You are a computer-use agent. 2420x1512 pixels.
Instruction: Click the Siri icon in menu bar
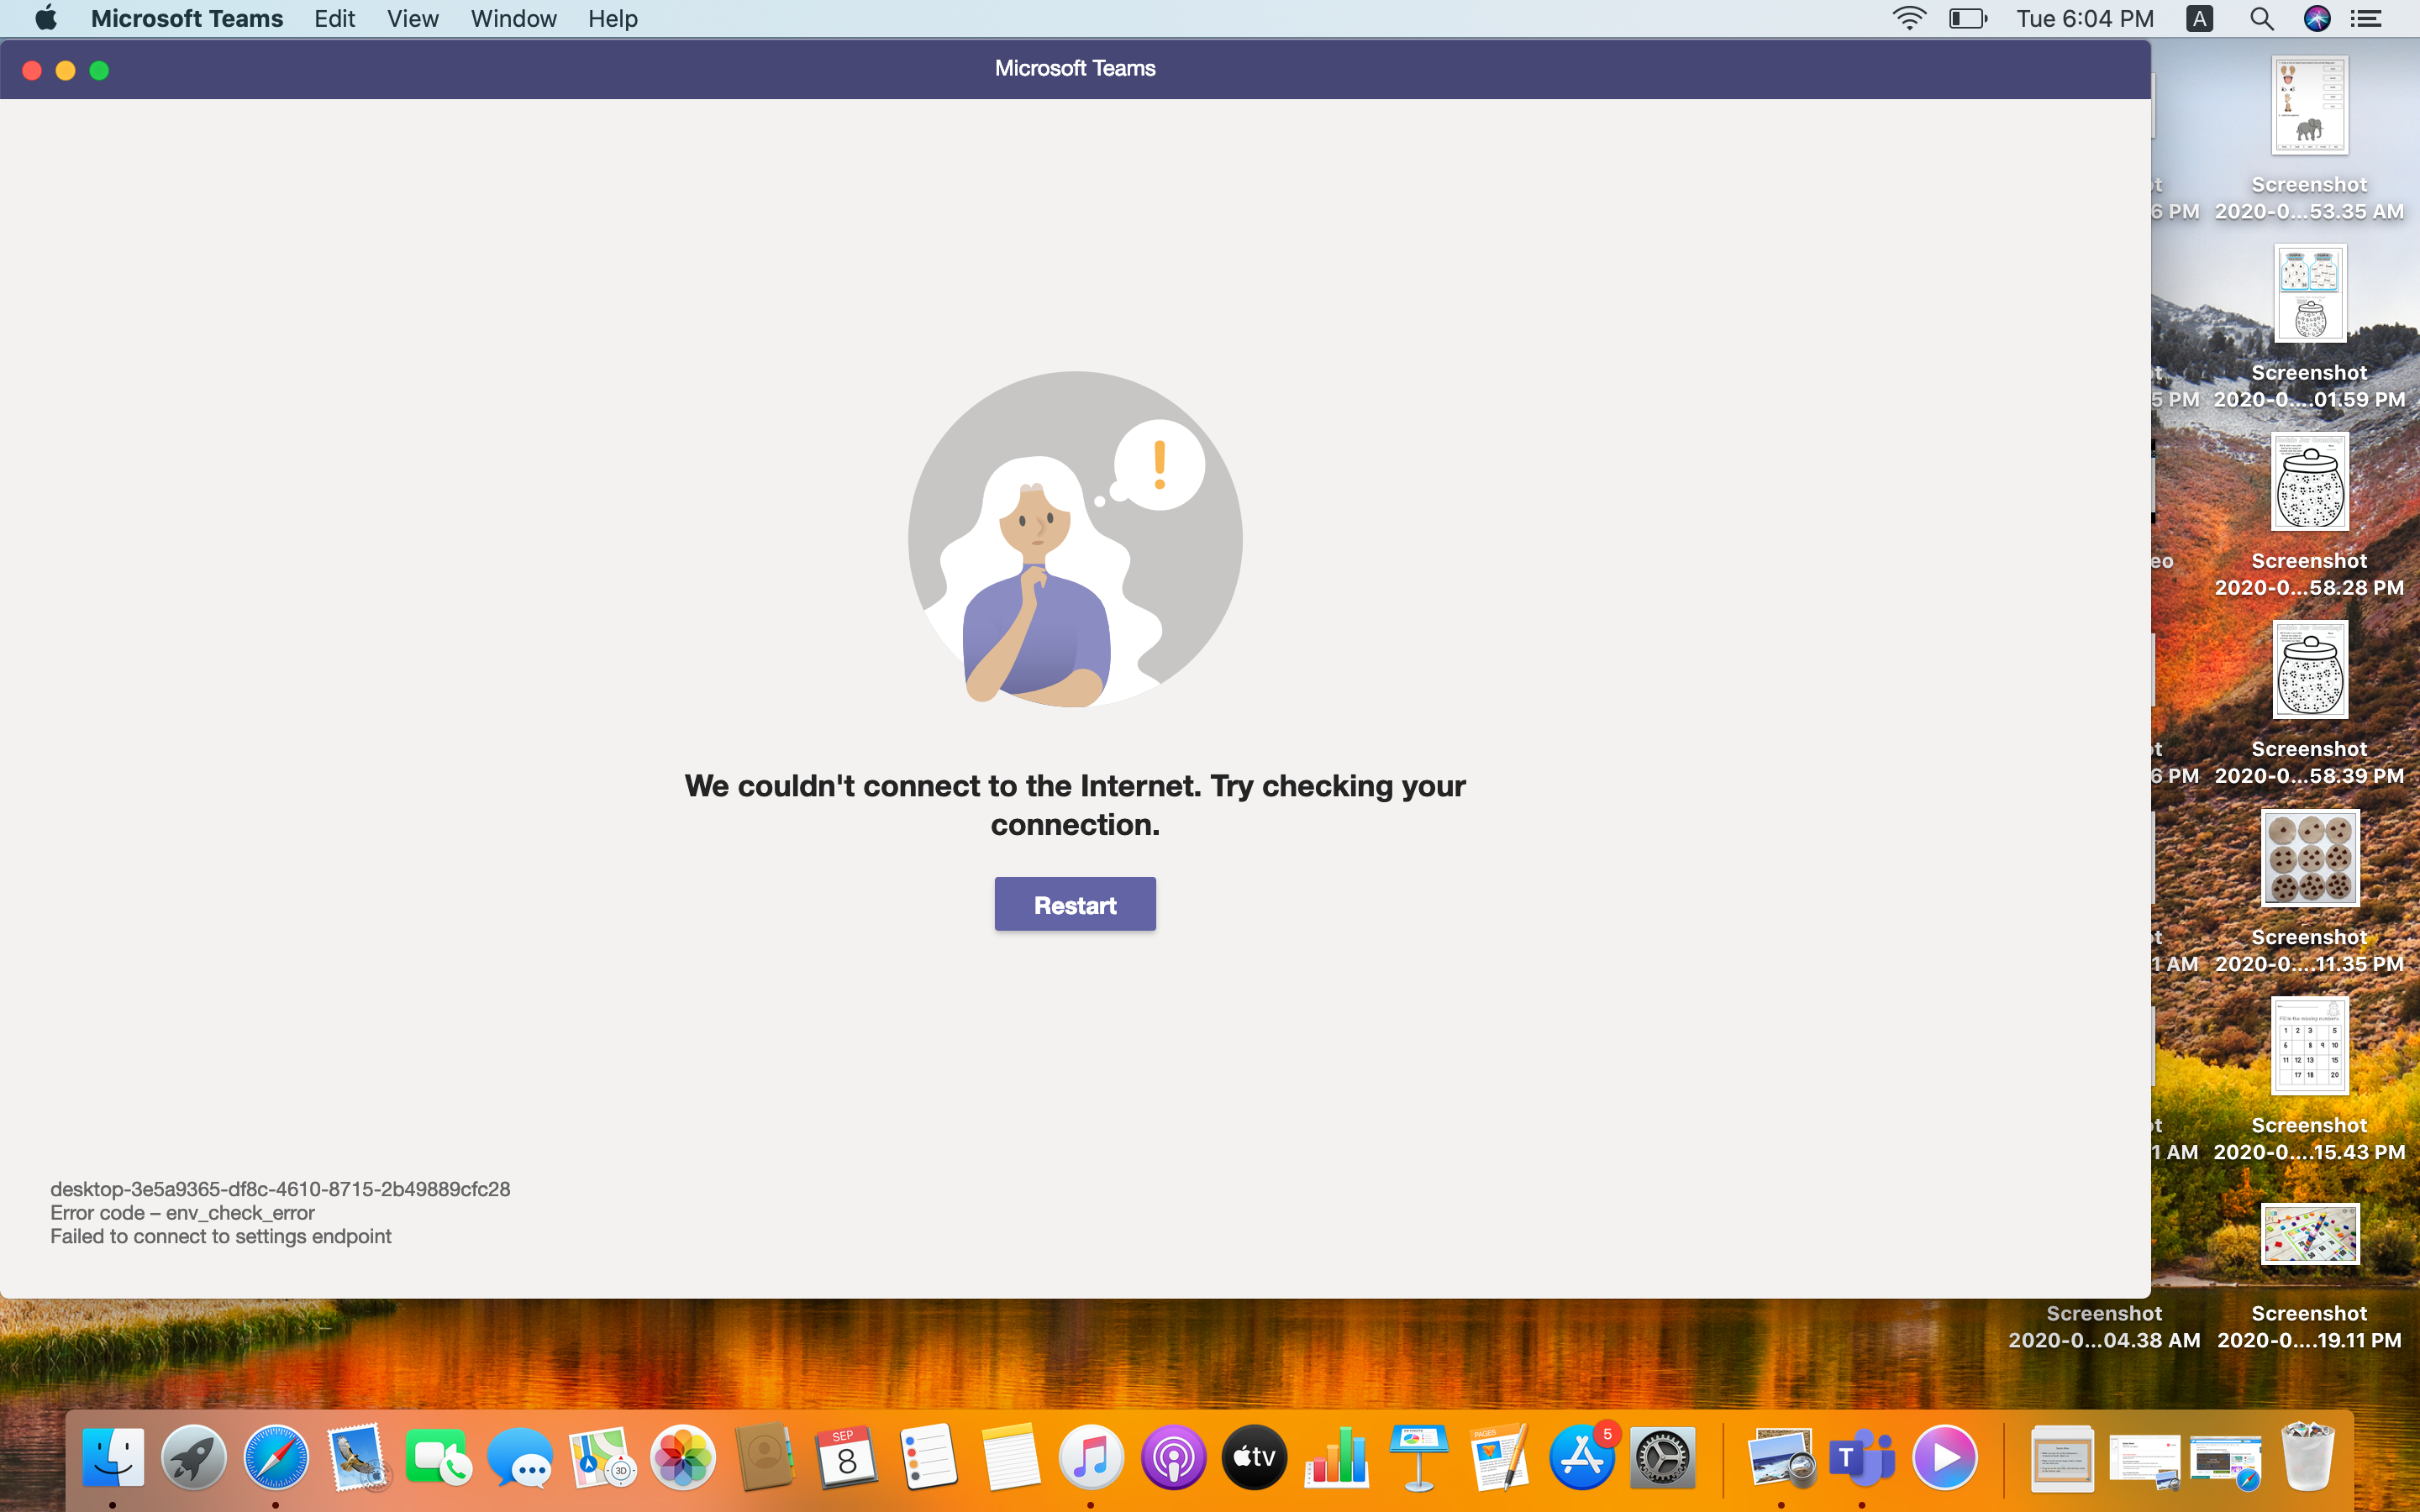point(2316,19)
